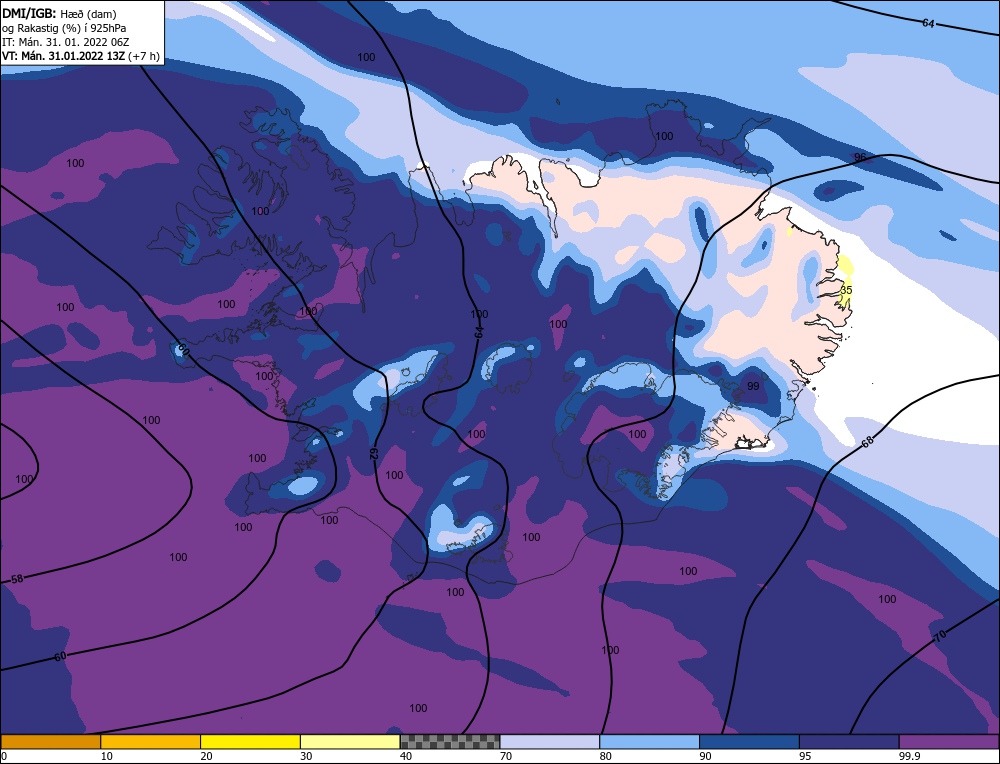Click the checkered gray 40–70 legend swatch
This screenshot has height=764, width=1000.
pos(450,742)
